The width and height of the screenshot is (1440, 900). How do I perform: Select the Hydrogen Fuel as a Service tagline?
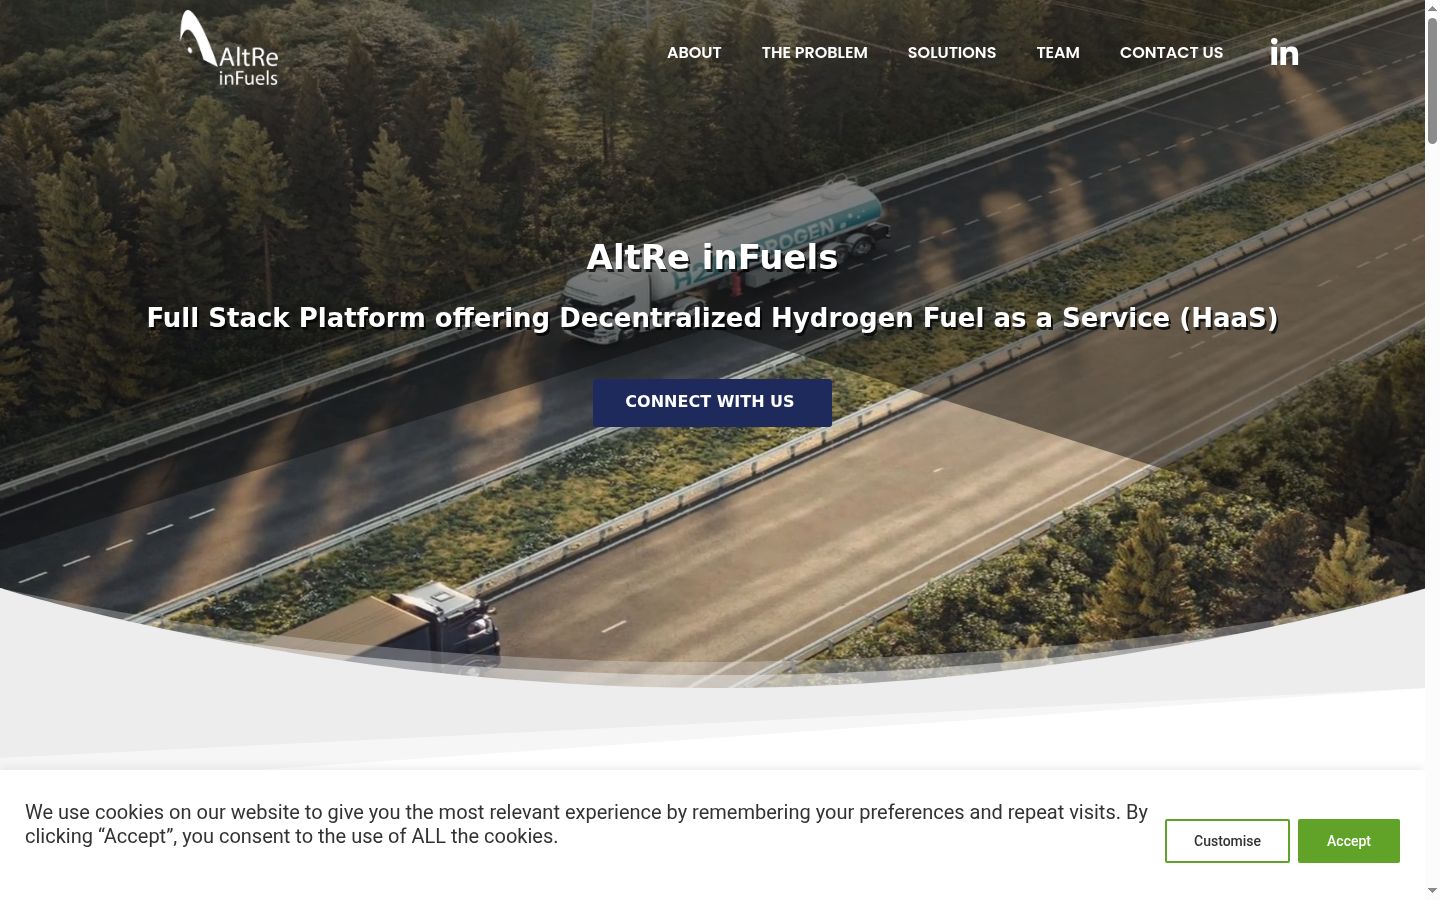(712, 318)
